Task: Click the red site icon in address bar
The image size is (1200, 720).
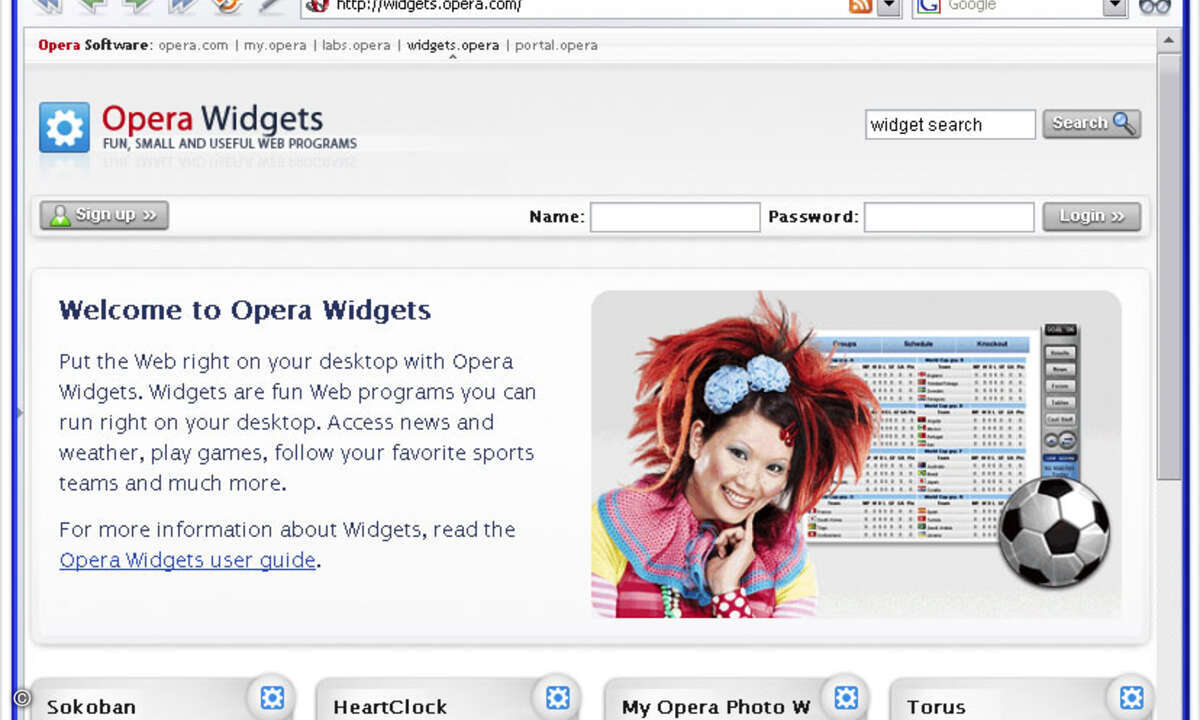Action: (318, 5)
